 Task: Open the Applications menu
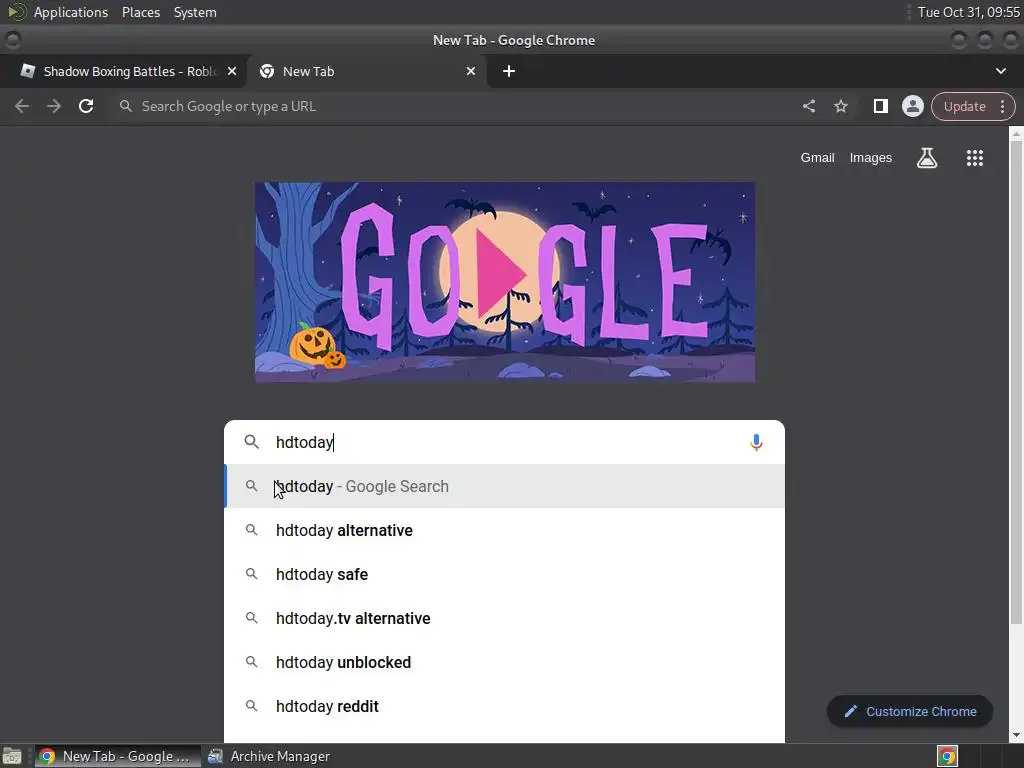pos(71,12)
